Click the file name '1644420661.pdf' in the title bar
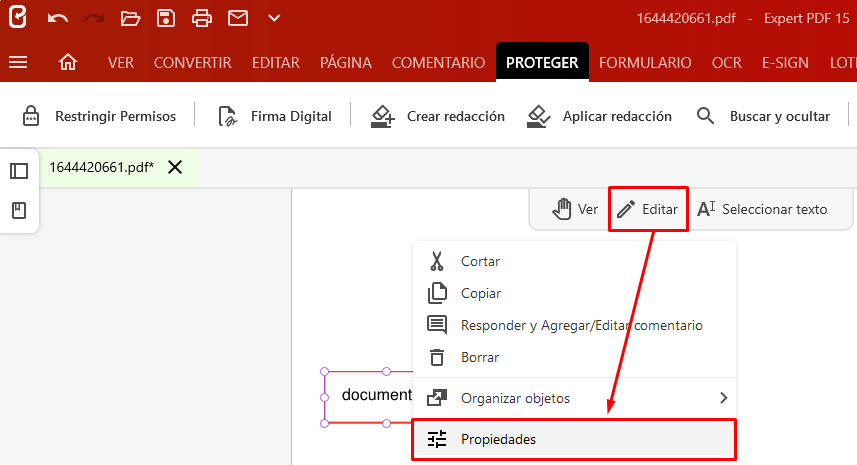Image resolution: width=857 pixels, height=465 pixels. pyautogui.click(x=686, y=18)
